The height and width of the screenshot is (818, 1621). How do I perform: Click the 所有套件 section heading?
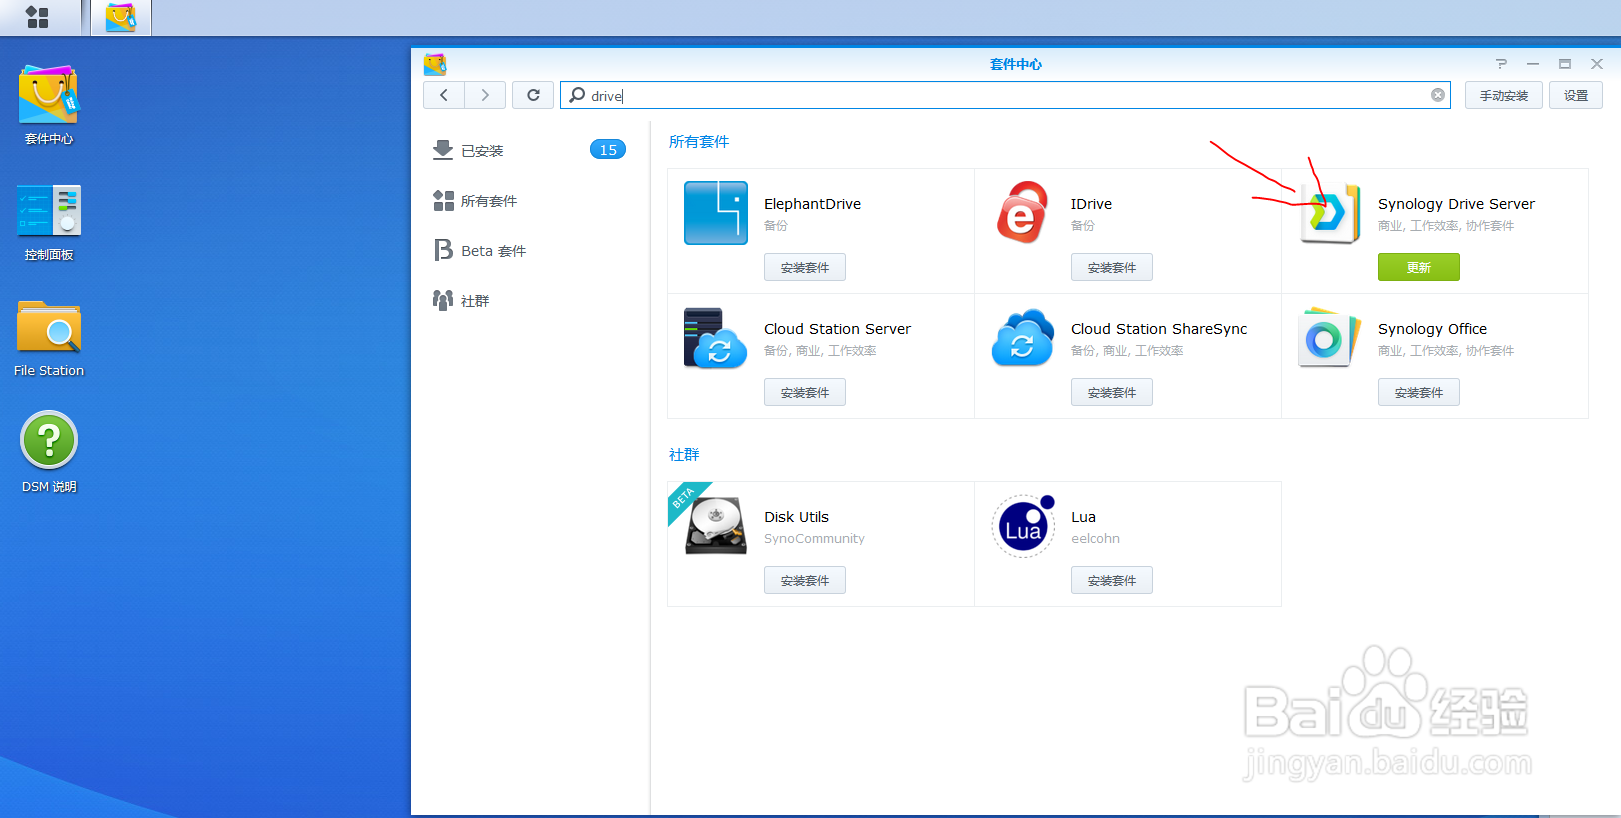tap(699, 142)
